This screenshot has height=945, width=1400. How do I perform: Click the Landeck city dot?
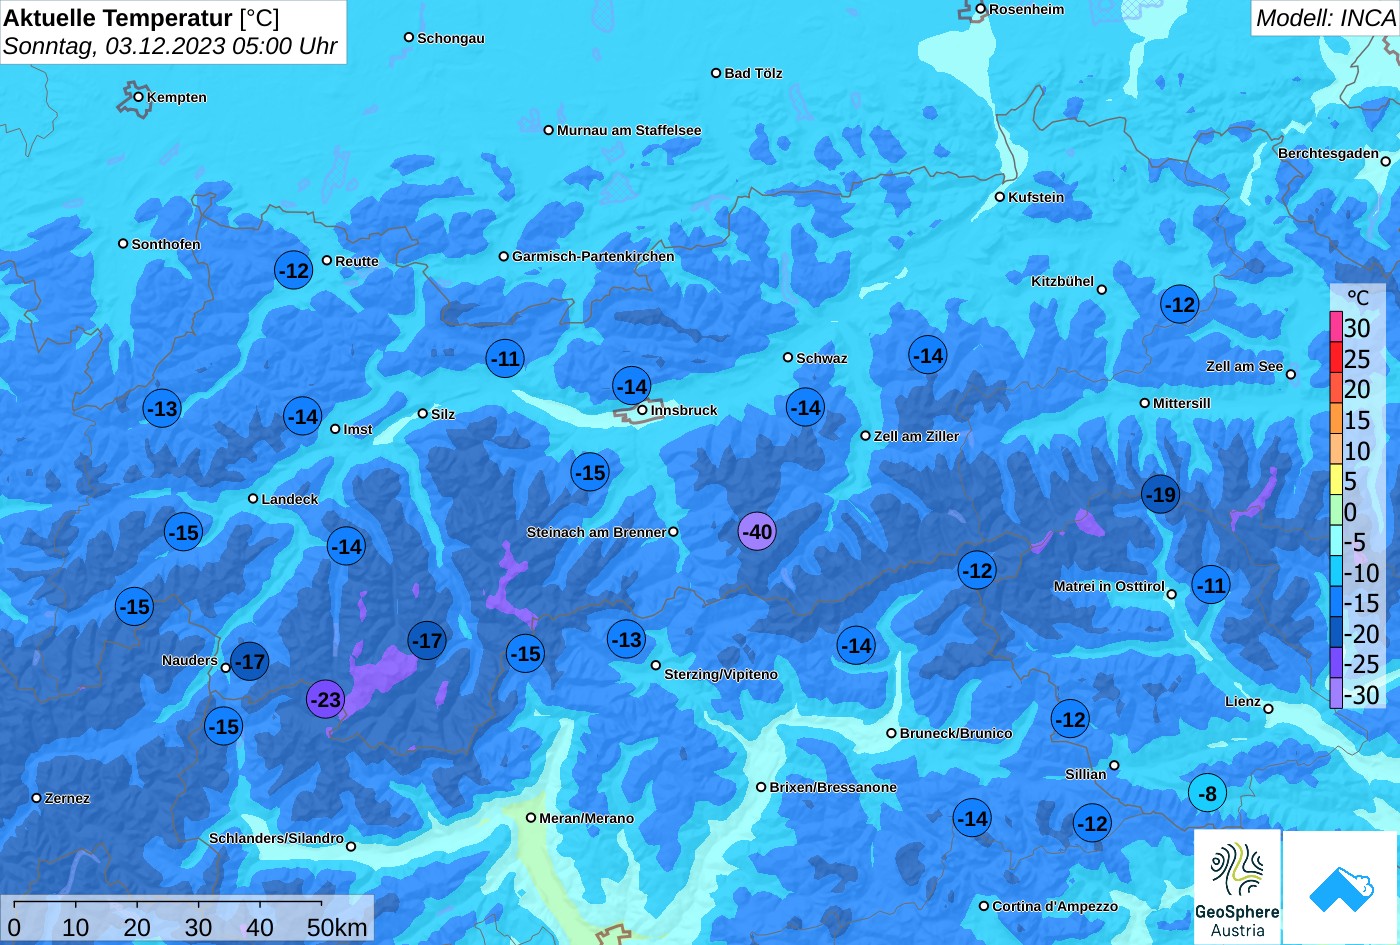253,498
